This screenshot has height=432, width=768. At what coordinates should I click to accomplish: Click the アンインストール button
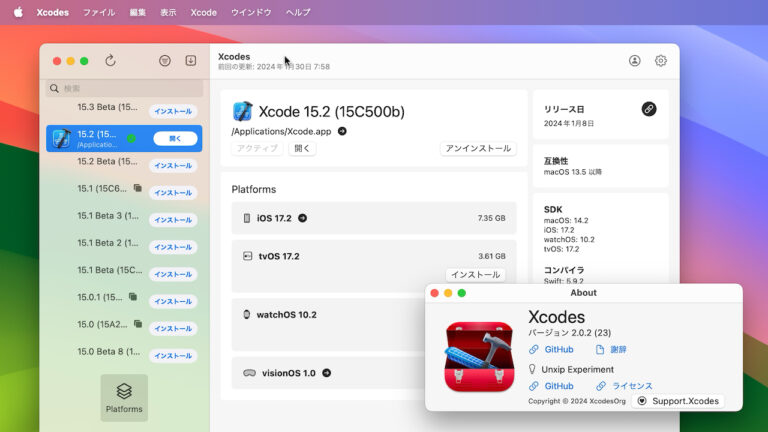478,148
